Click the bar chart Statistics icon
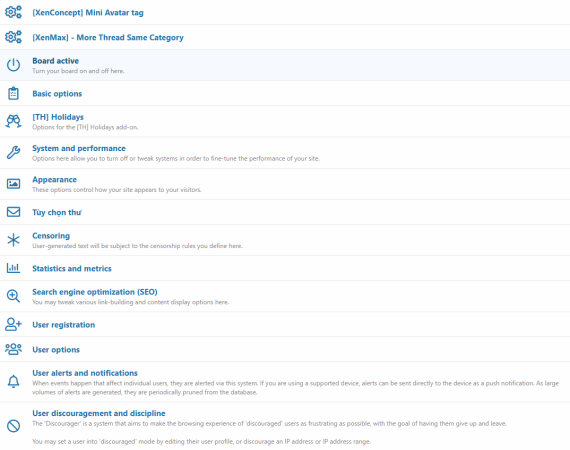Viewport: 570px width, 450px height. (x=13, y=268)
